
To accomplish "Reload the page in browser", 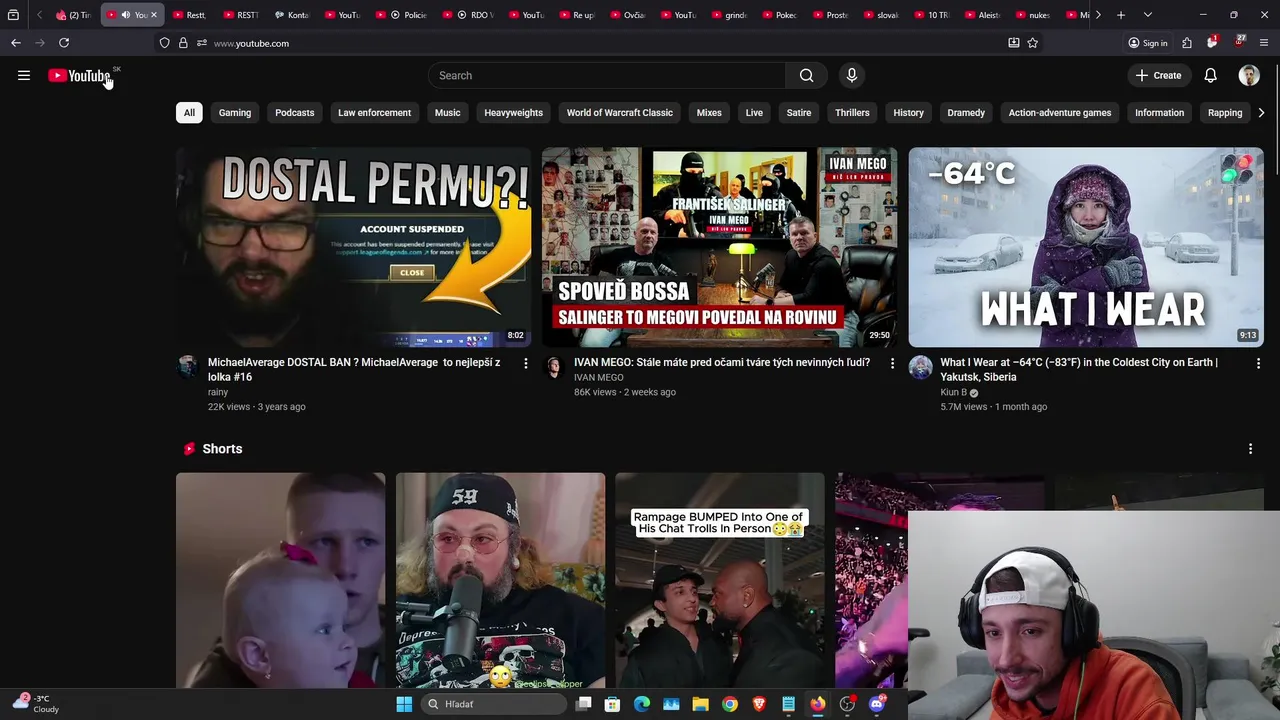I will (x=64, y=43).
